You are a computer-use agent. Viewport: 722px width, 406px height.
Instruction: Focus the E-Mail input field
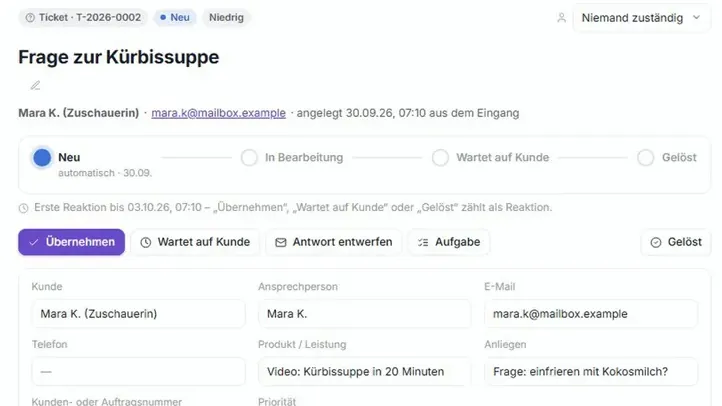[x=591, y=314]
